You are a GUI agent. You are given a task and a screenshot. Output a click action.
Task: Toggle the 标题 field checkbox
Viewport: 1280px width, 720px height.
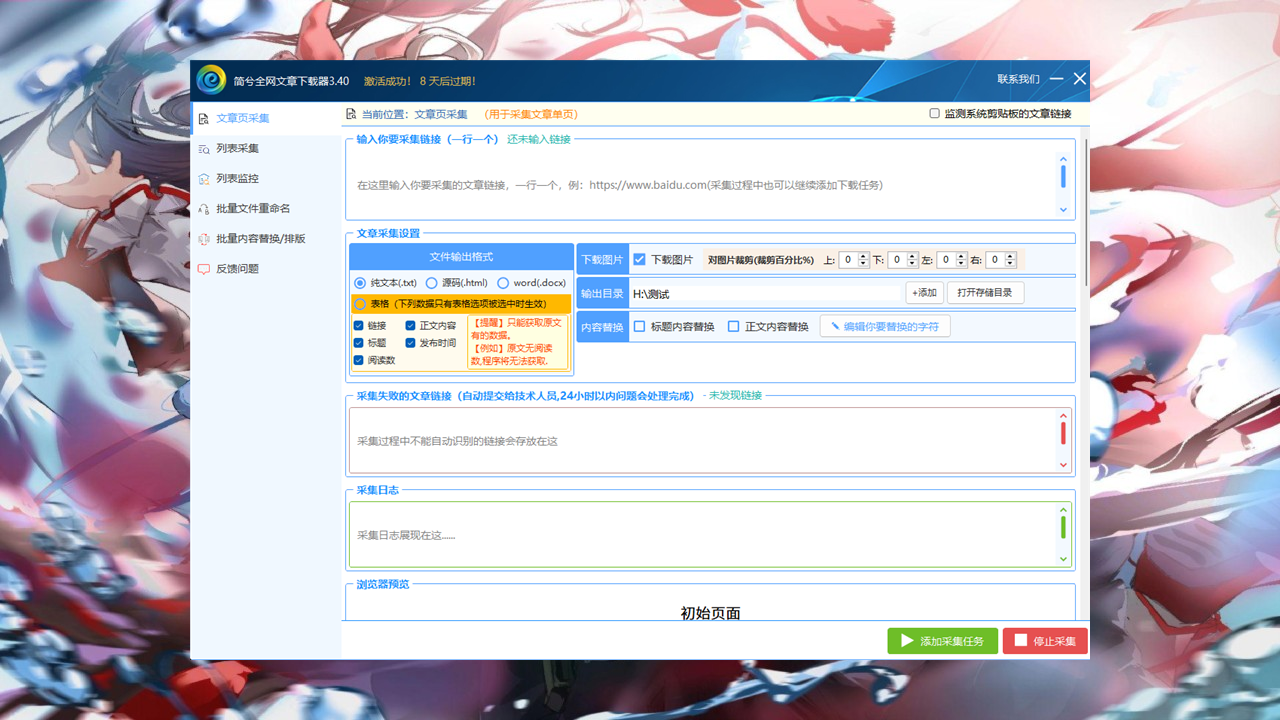[x=359, y=343]
